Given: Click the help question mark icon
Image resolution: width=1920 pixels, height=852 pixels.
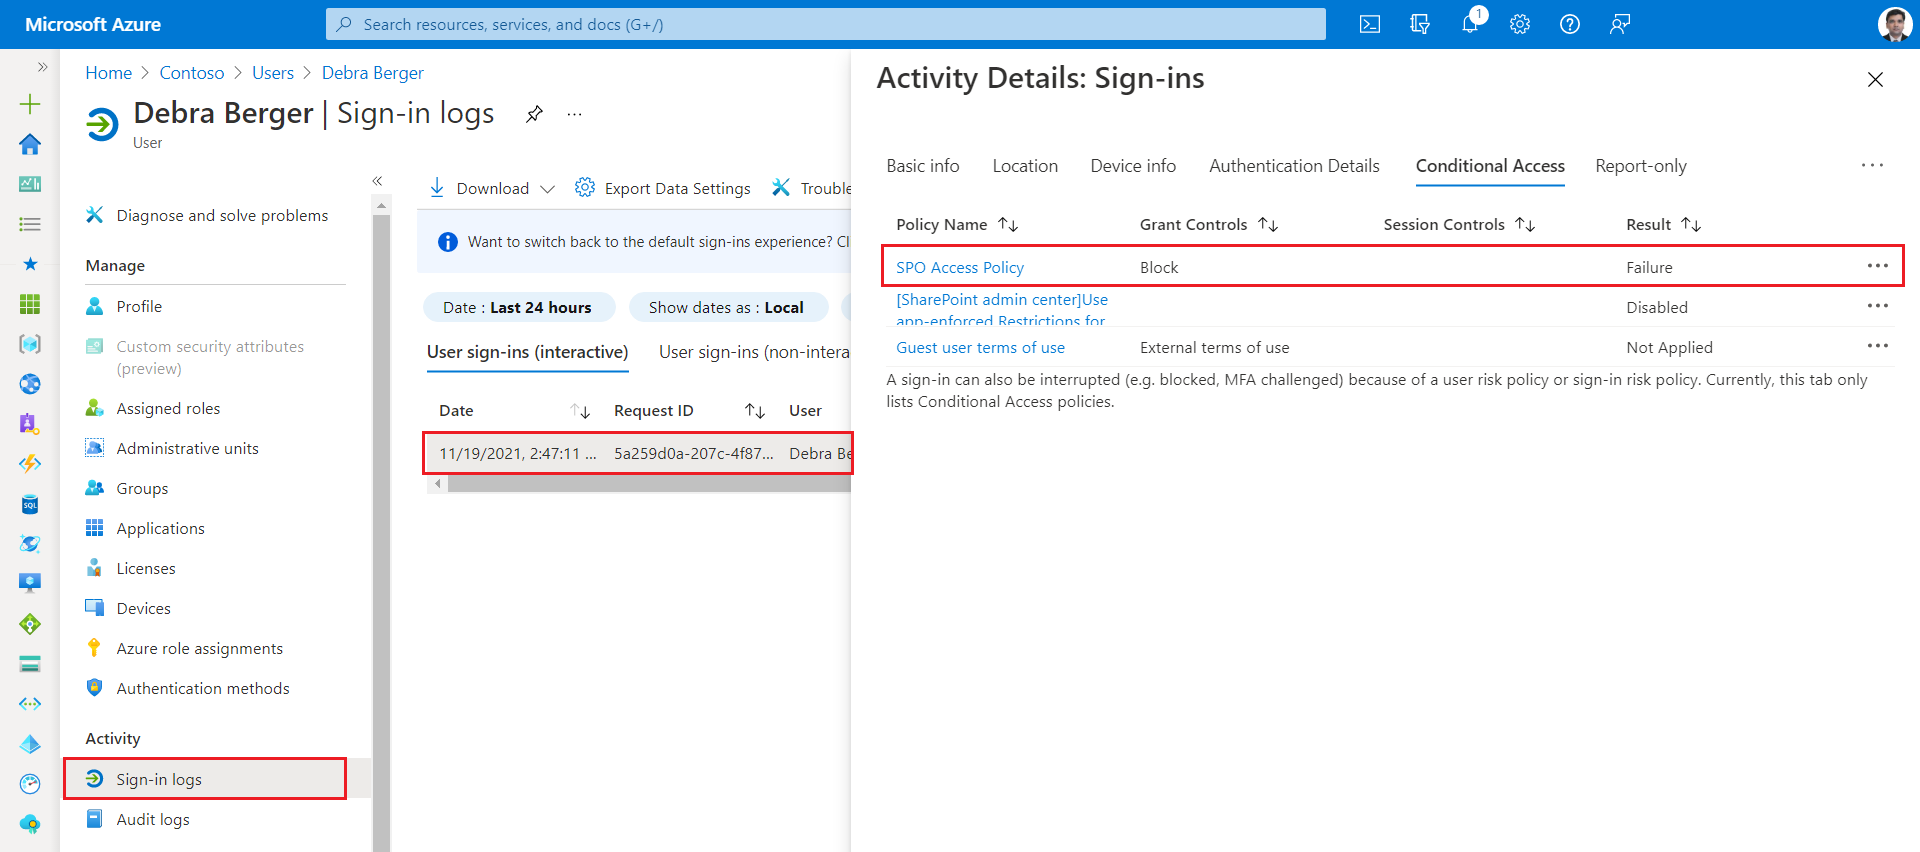Looking at the screenshot, I should (x=1569, y=24).
